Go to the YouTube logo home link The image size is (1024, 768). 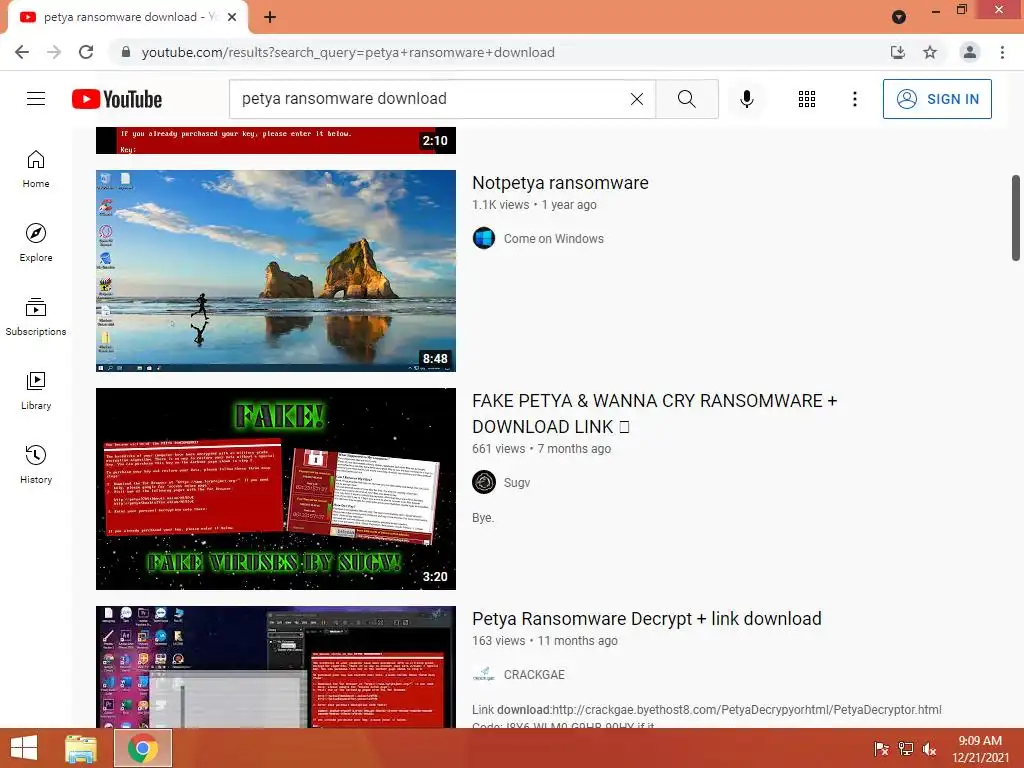(117, 99)
